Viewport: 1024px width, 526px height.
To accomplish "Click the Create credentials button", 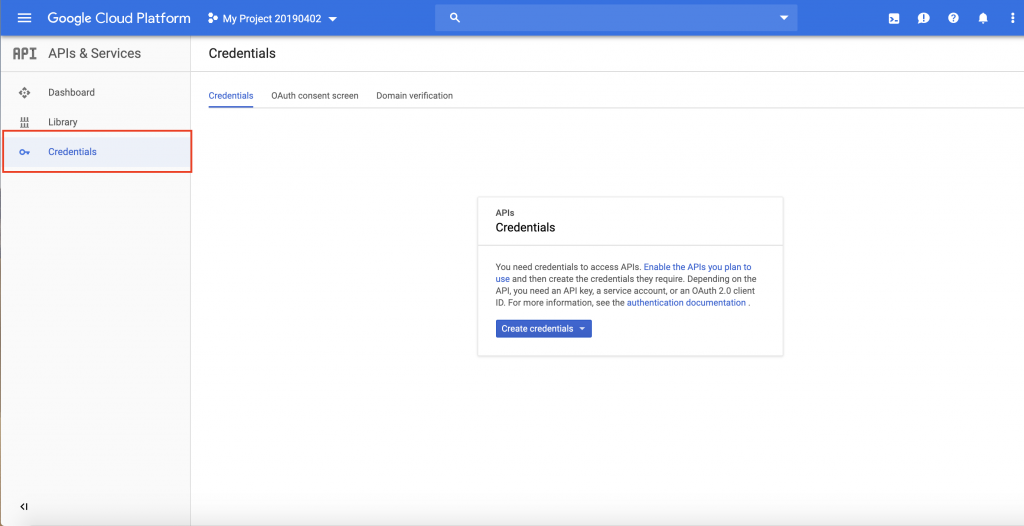I will pos(543,329).
